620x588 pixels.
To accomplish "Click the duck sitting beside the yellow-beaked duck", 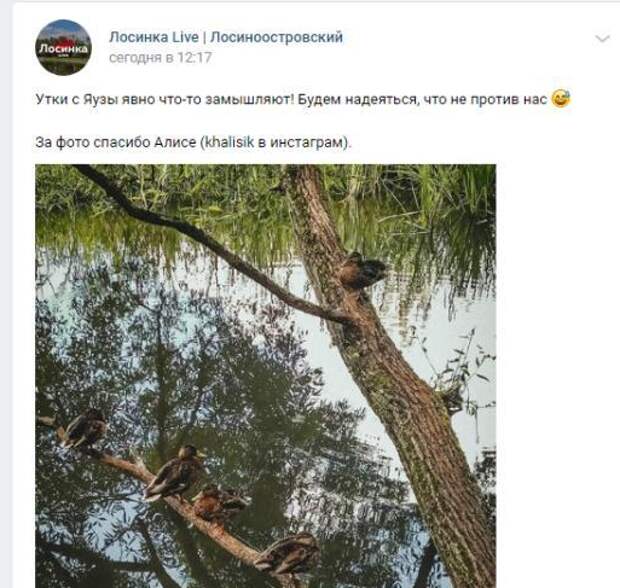I will [x=219, y=502].
